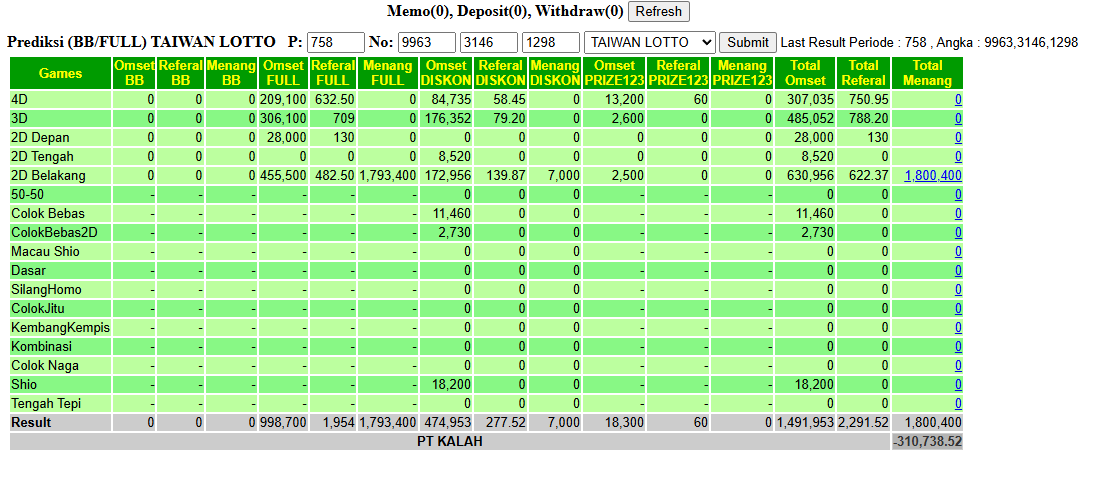
Task: Click the number field containing 9963
Action: pos(427,42)
